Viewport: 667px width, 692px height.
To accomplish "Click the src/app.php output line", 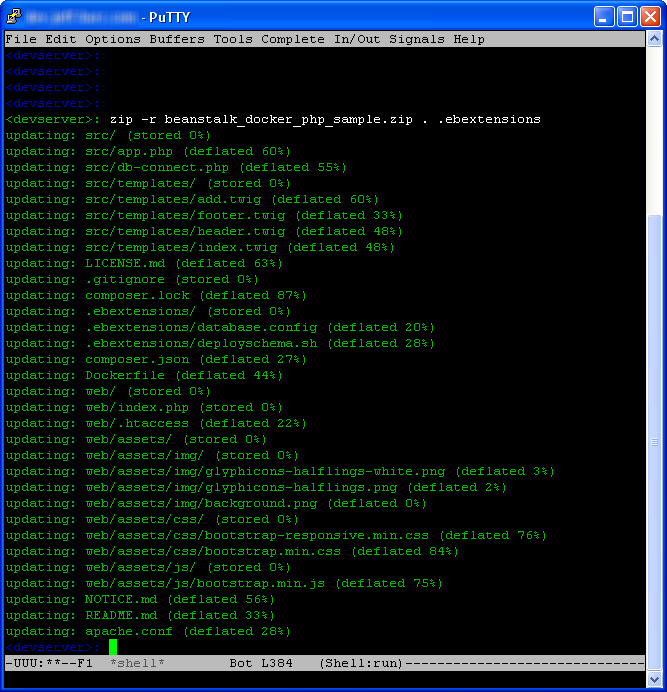I will (148, 151).
